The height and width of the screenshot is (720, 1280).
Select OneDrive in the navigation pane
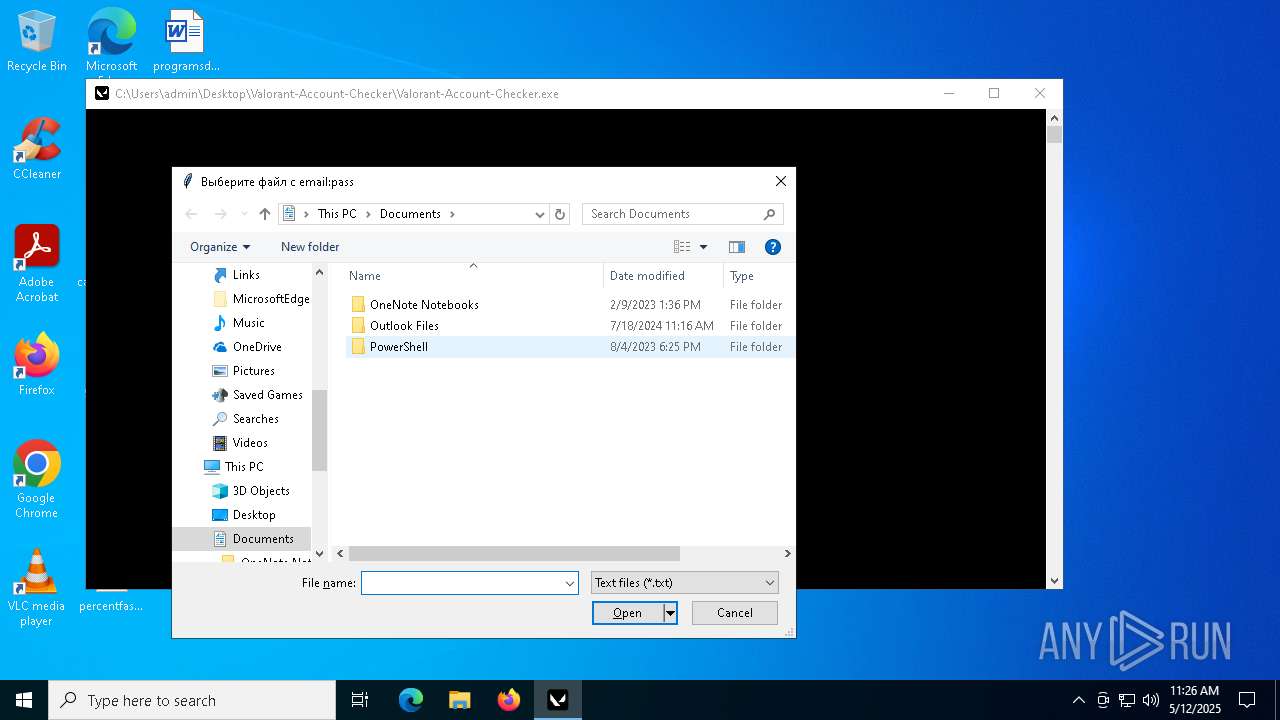[257, 347]
